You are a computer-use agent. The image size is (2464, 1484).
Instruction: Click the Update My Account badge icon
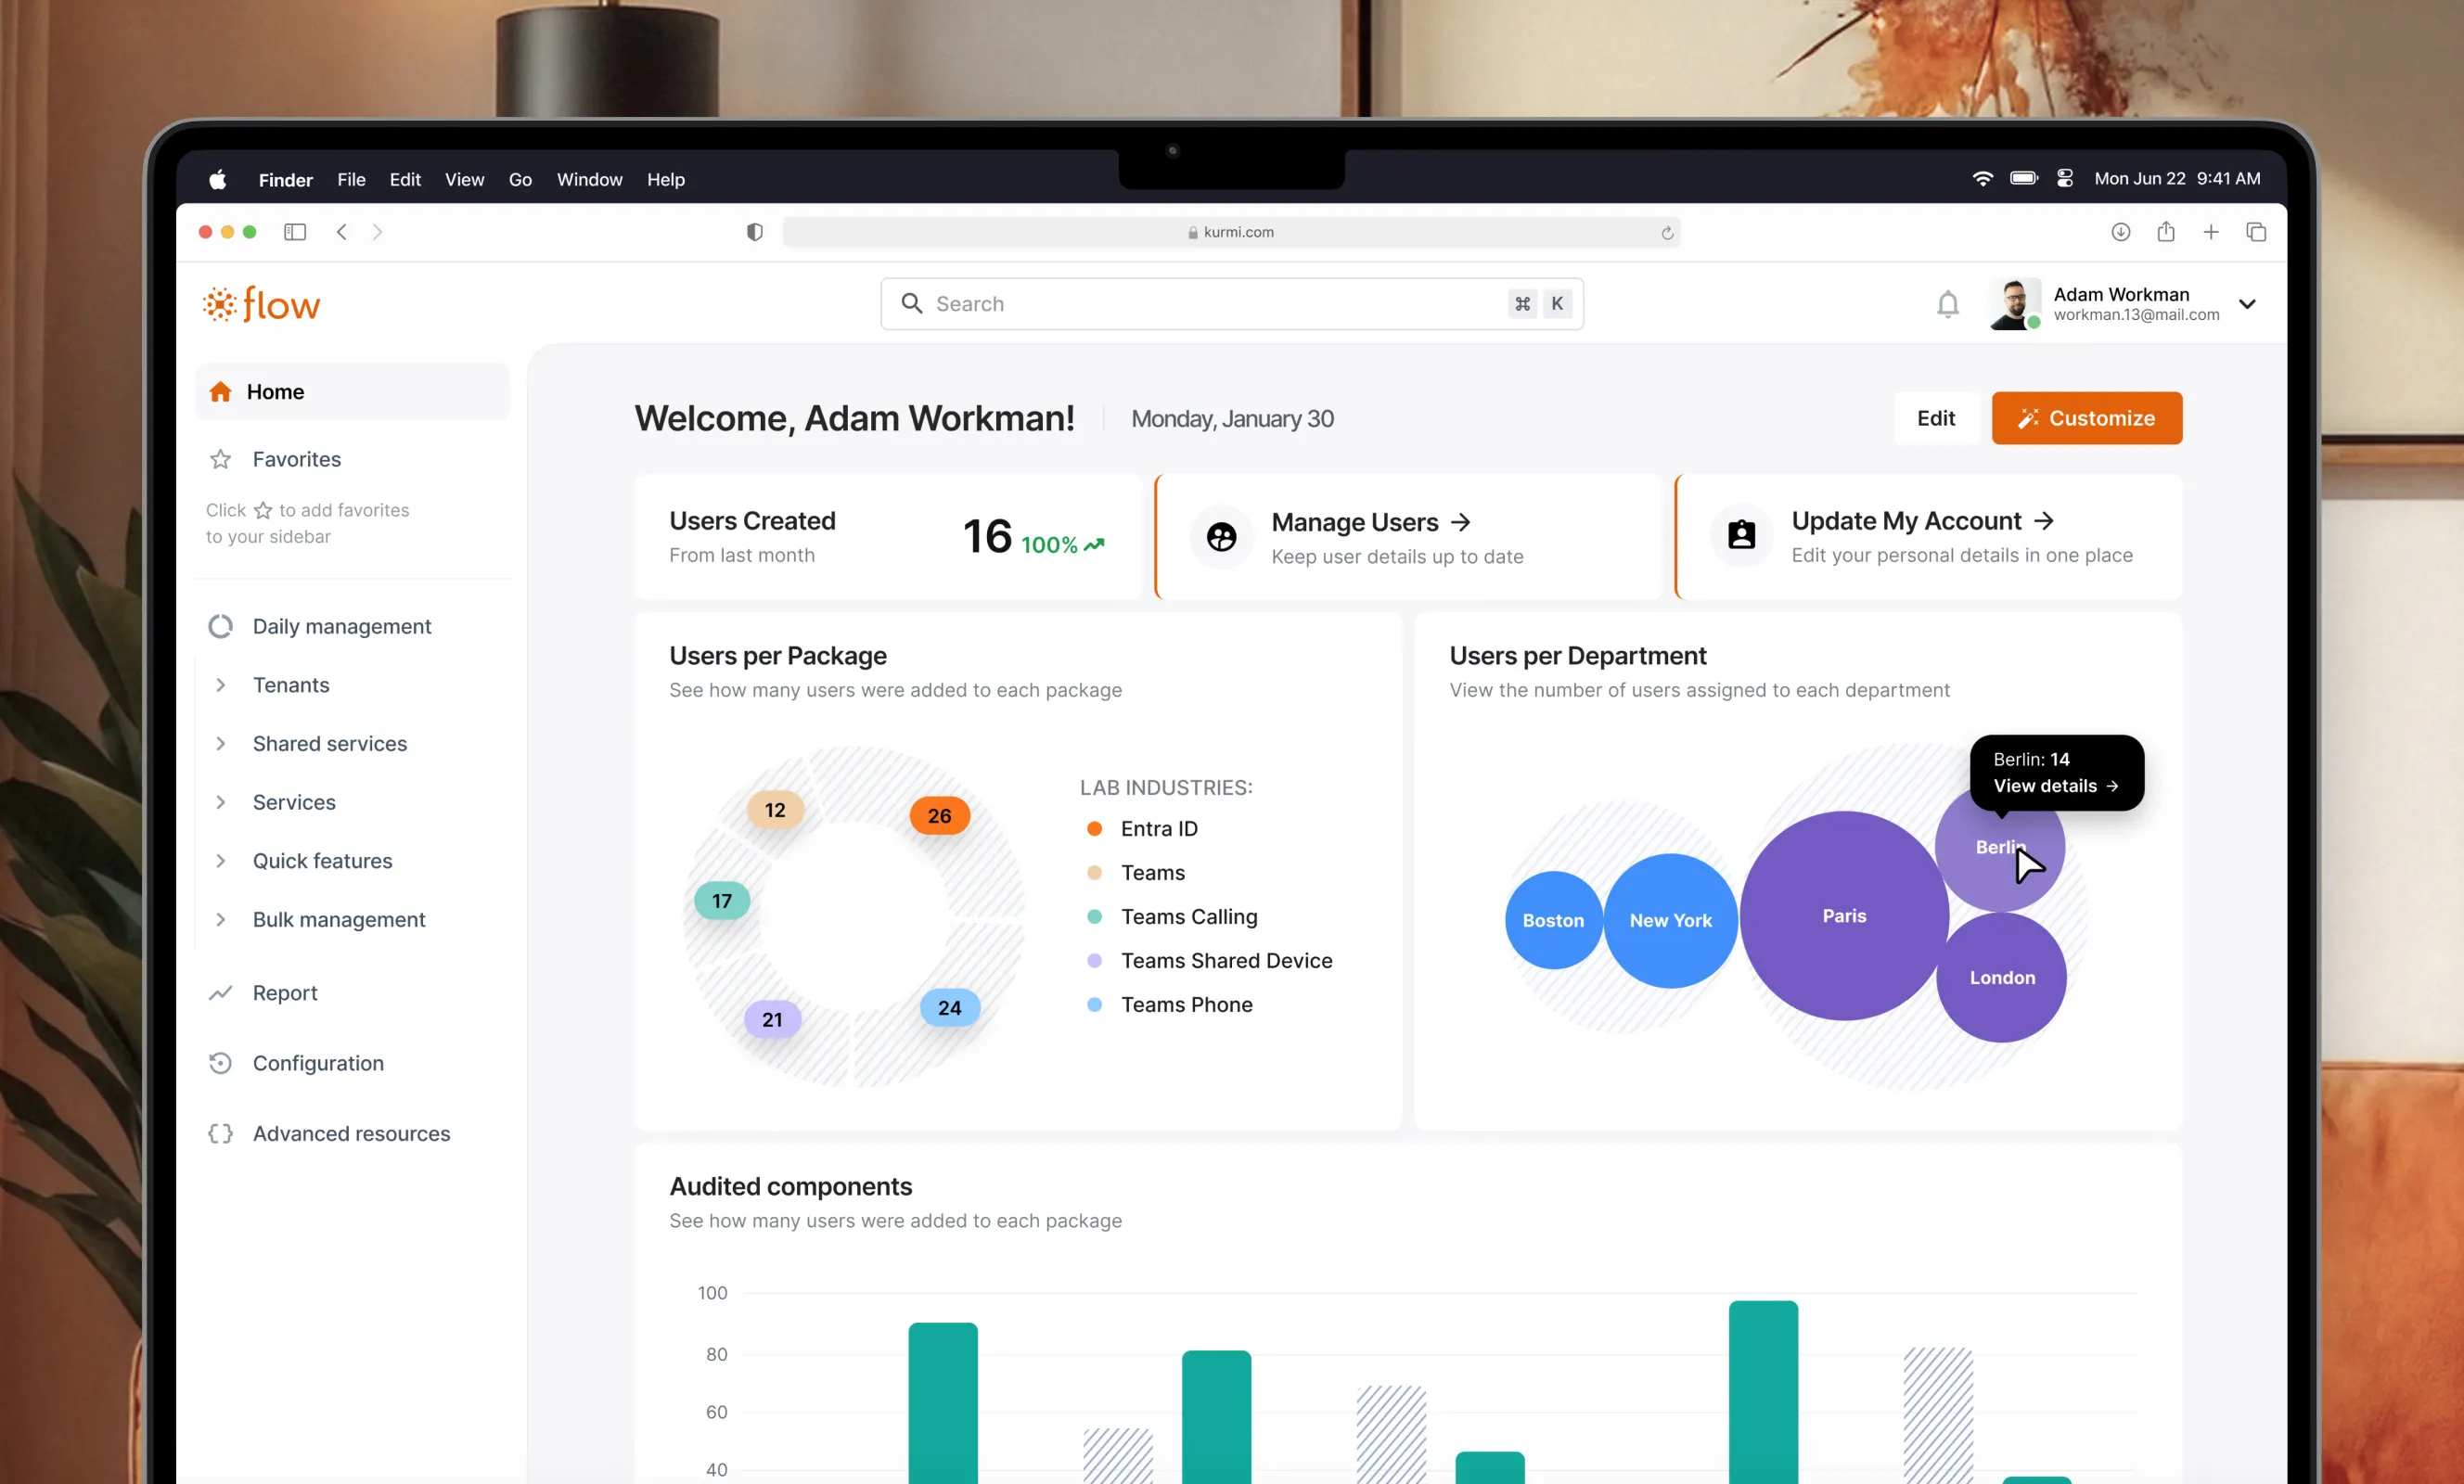[x=1741, y=535]
